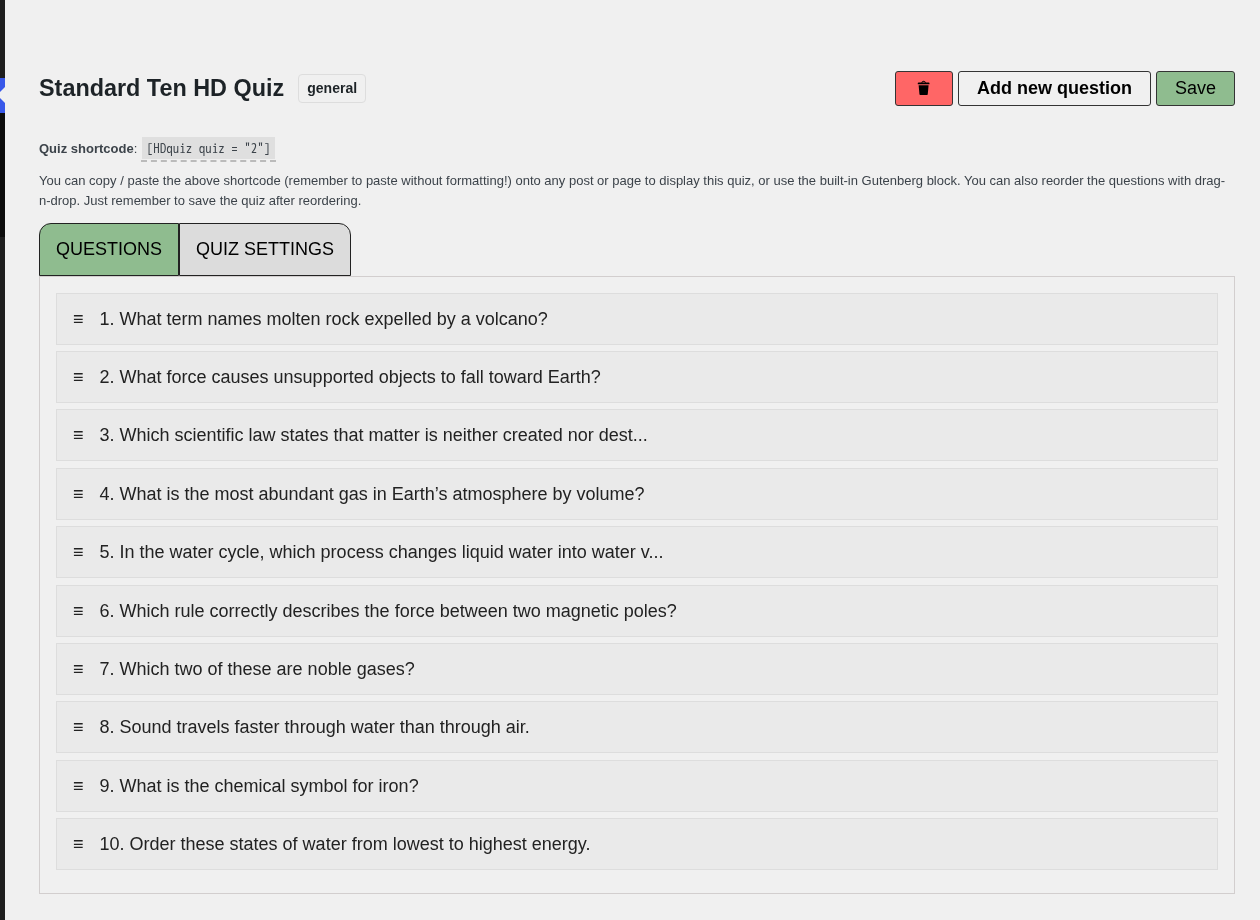The height and width of the screenshot is (920, 1260).
Task: Open question 8 about sound travel
Action: point(637,727)
